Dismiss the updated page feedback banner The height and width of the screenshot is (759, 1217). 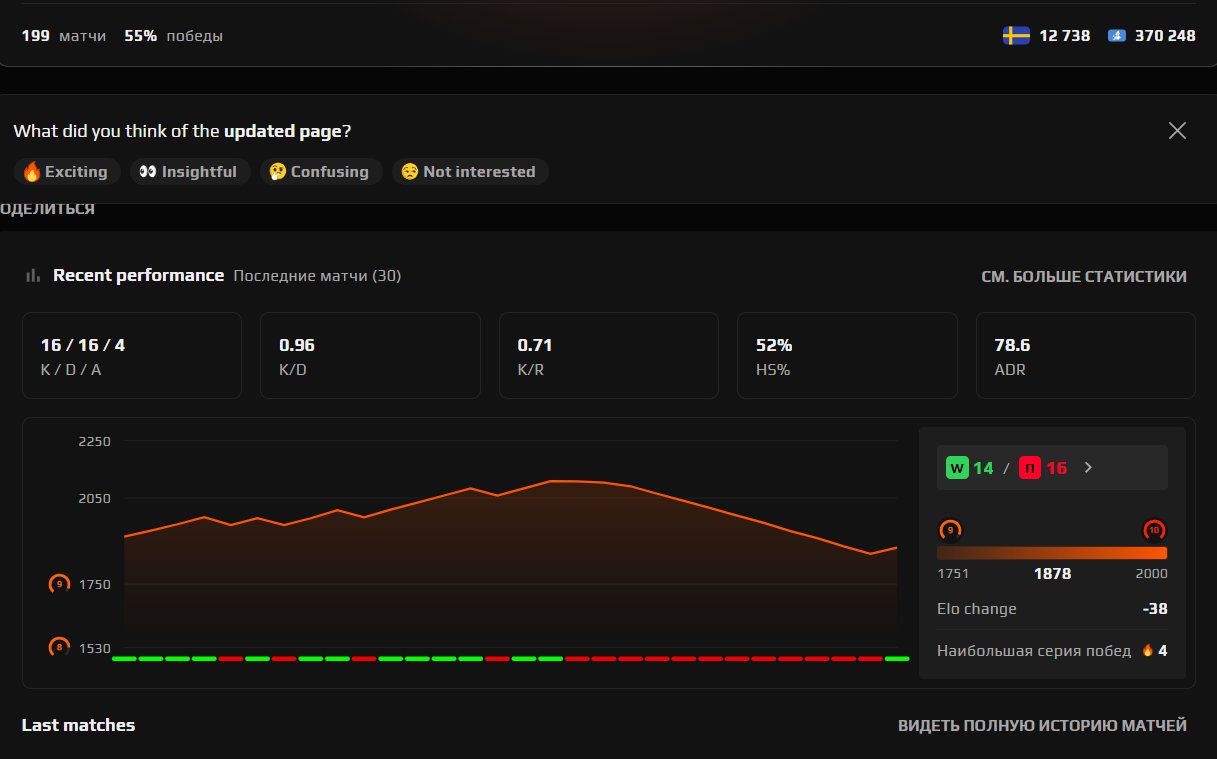1176,130
